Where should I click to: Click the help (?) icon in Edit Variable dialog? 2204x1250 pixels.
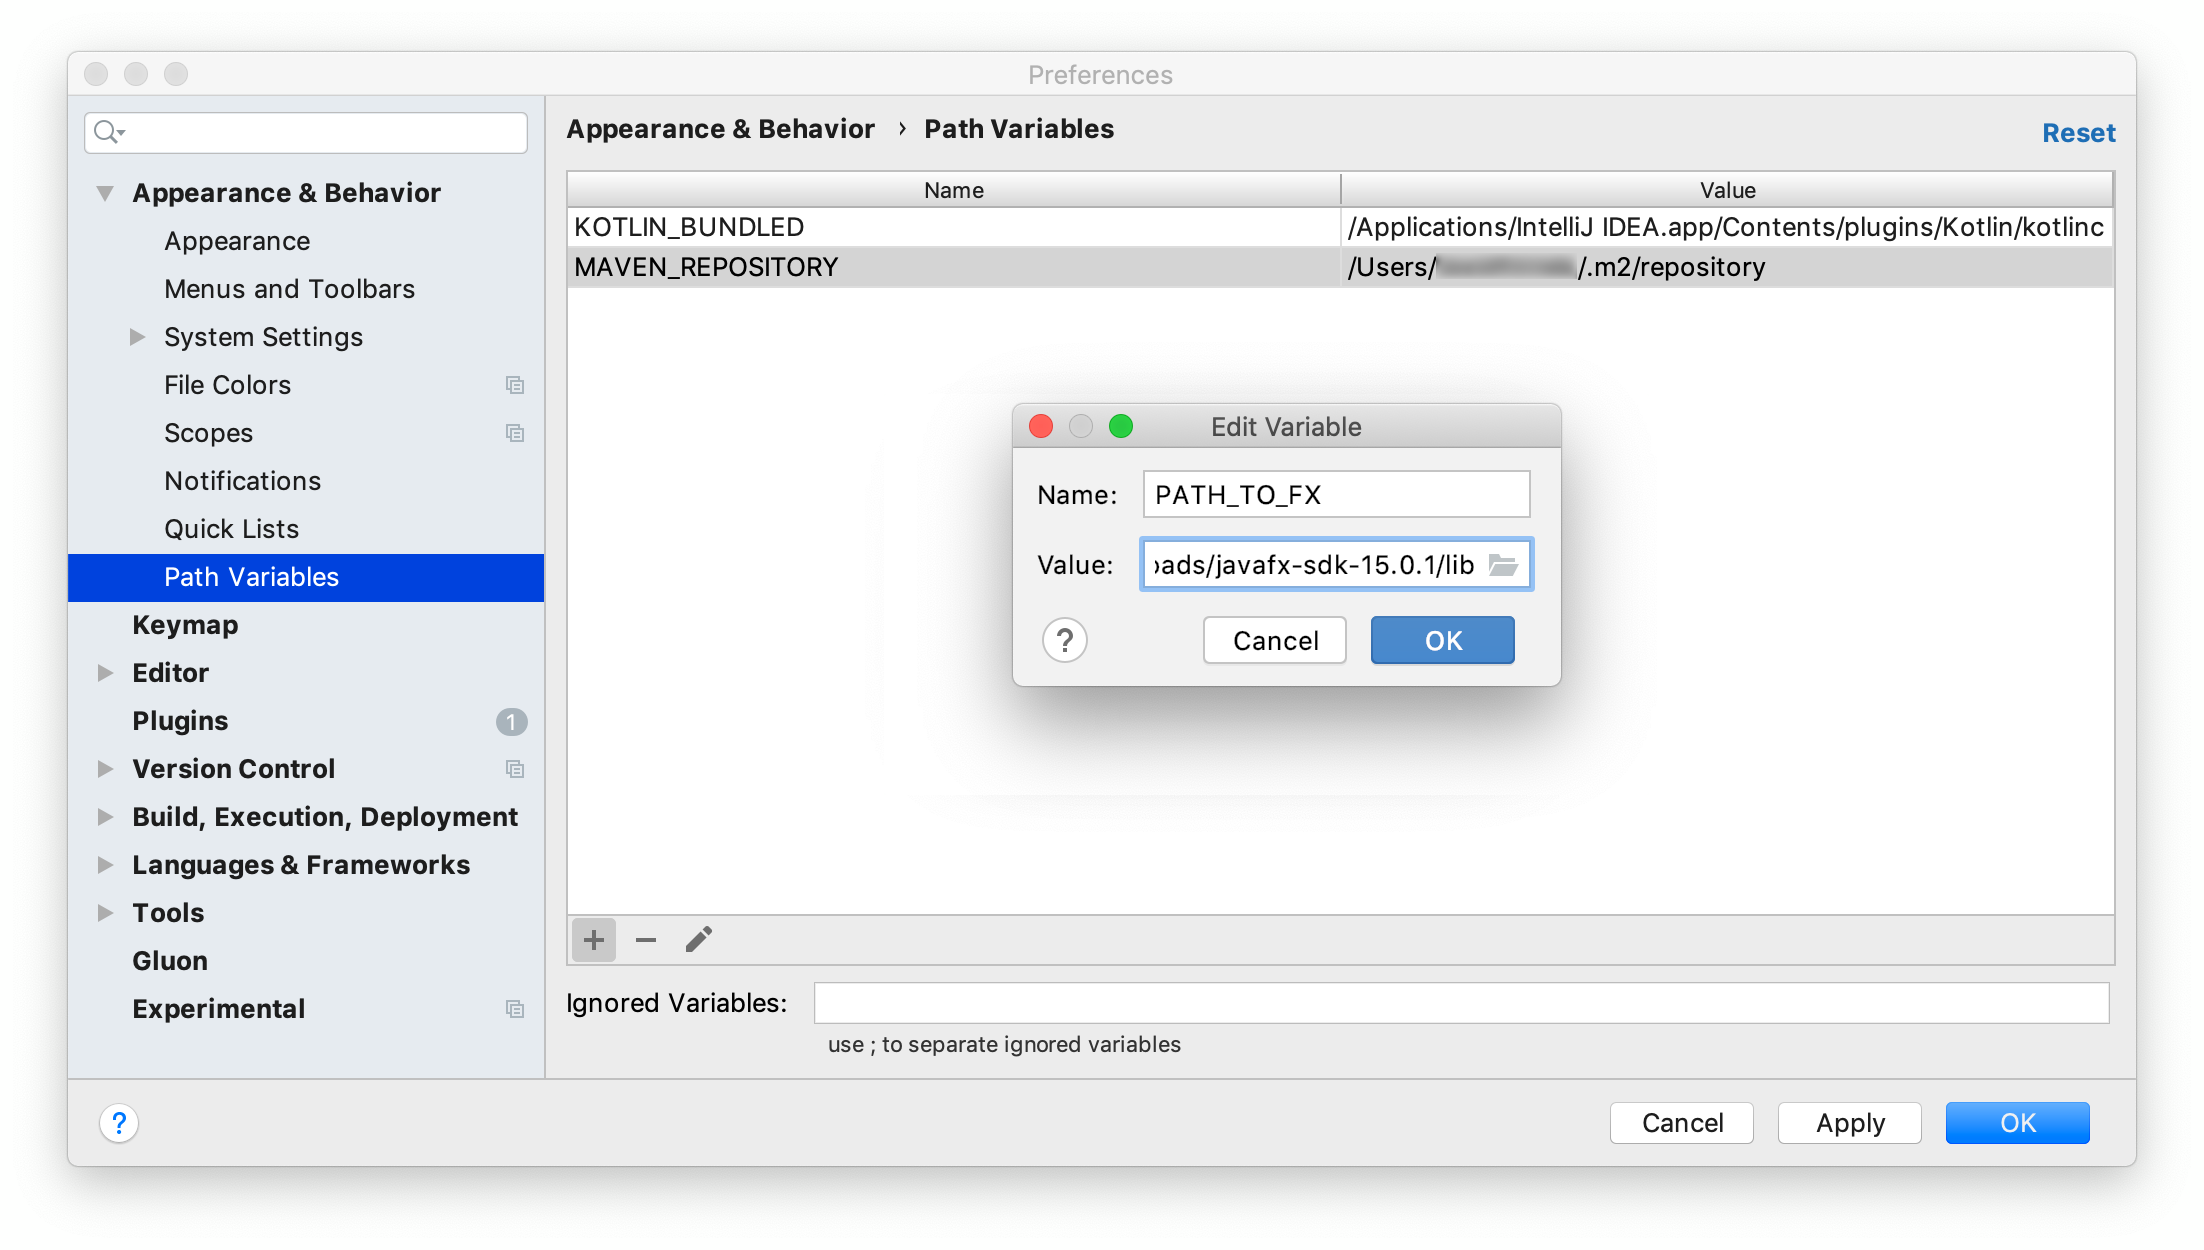click(1064, 640)
